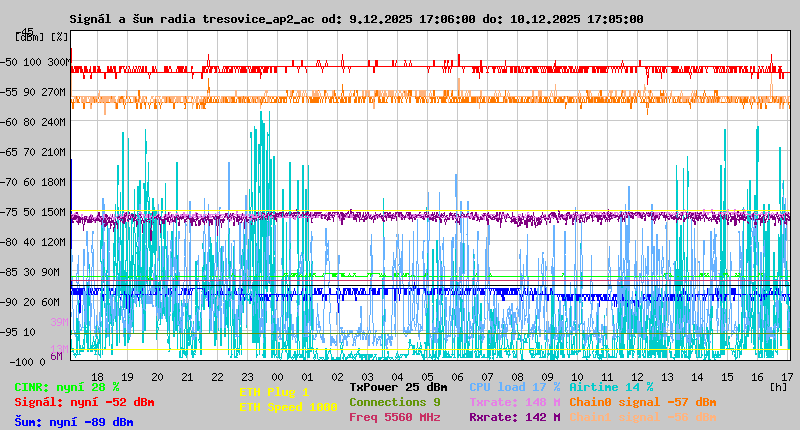800x430 pixels.
Task: Click the blue Šum legend entry
Action: [x=74, y=422]
